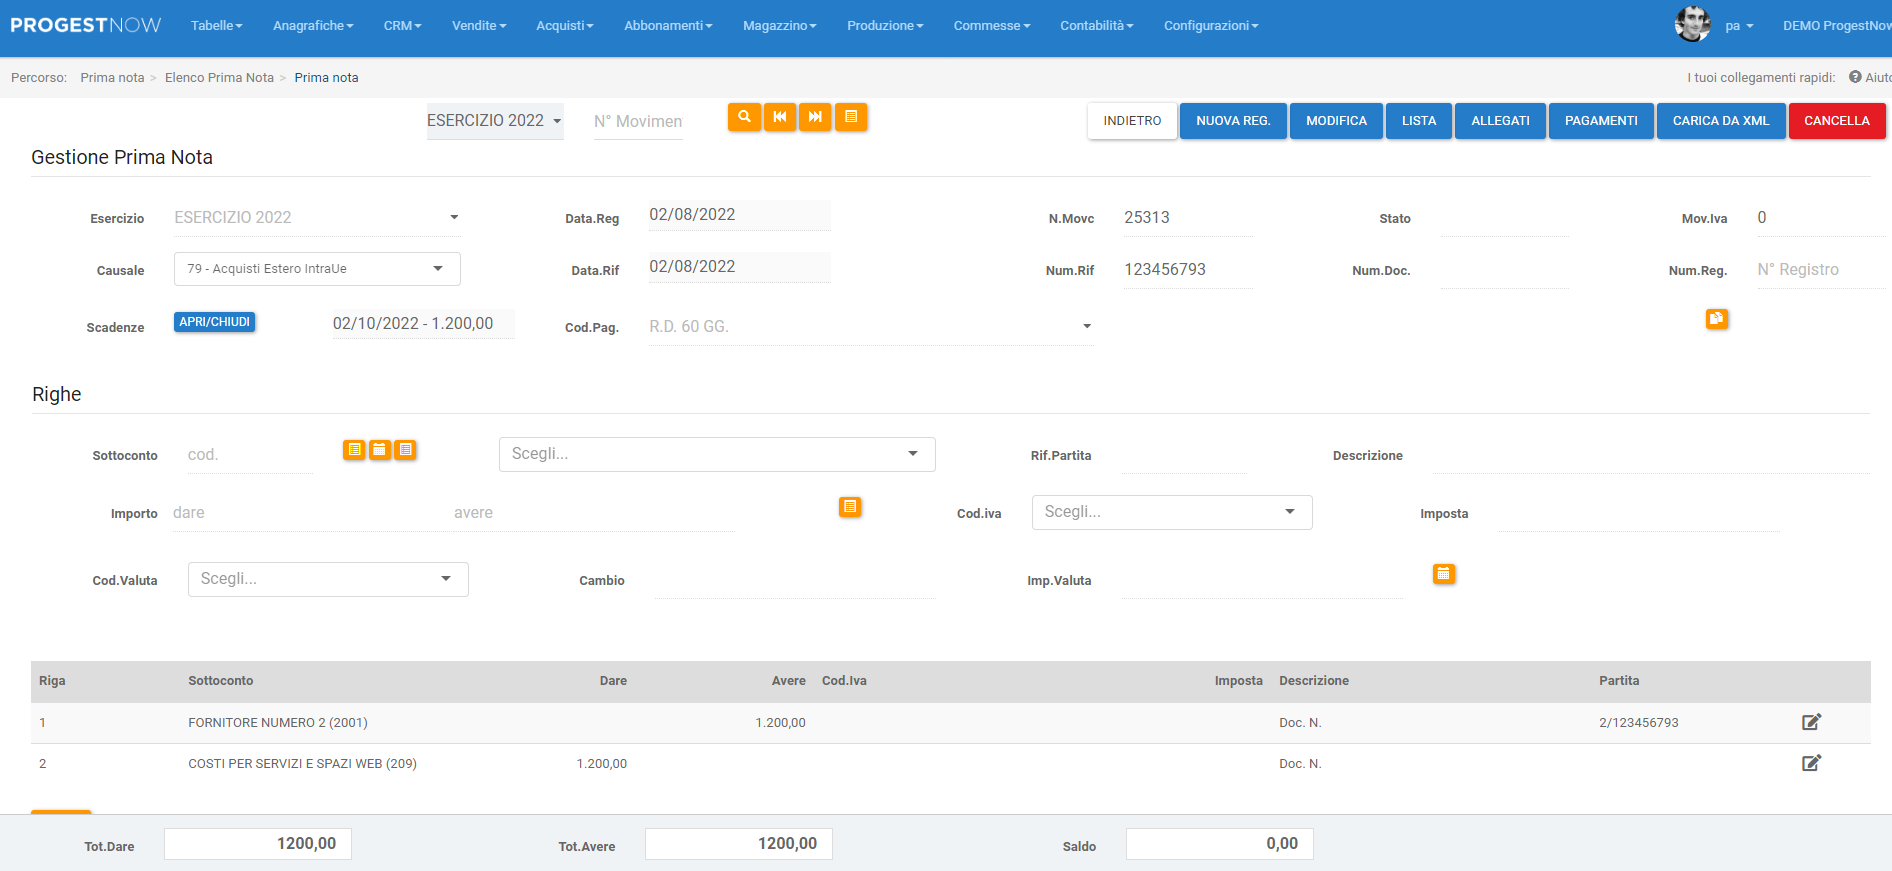Edit row 2 COSTI PER SERVIZI

(1811, 763)
